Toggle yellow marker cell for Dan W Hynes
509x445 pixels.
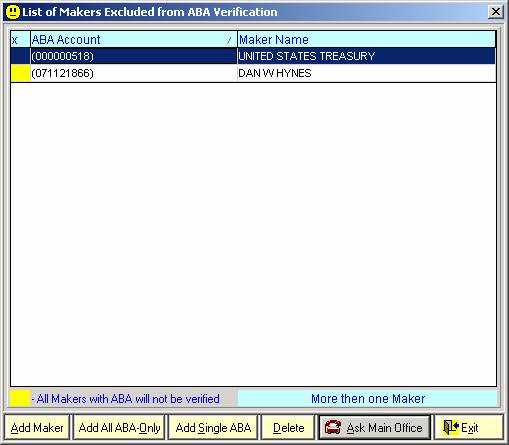point(20,73)
